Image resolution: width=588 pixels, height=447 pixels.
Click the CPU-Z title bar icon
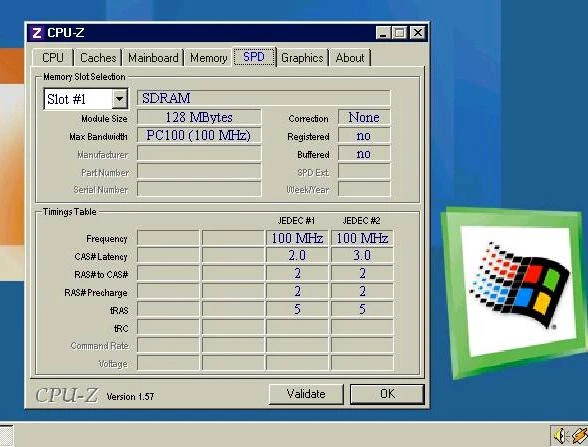click(36, 33)
